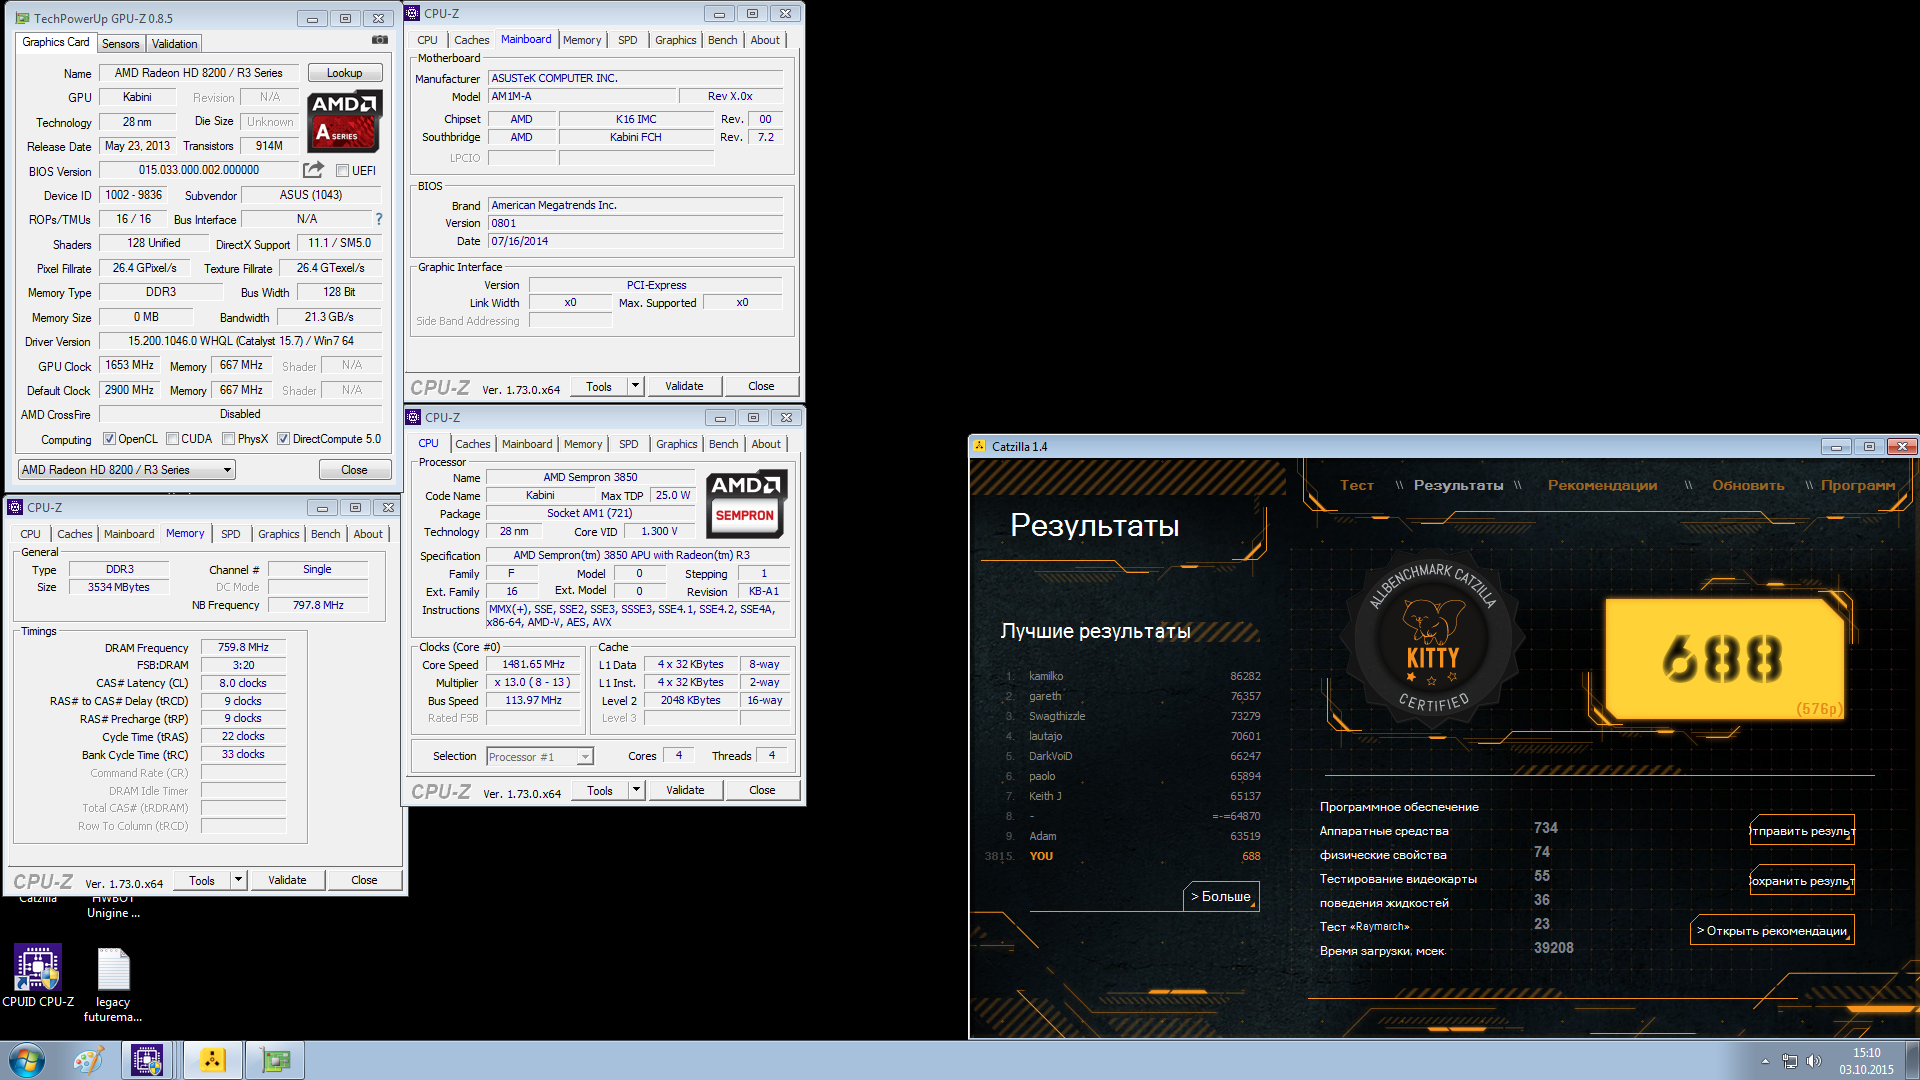1920x1080 pixels.
Task: Click the Lookup button in GPU-Z
Action: point(344,73)
